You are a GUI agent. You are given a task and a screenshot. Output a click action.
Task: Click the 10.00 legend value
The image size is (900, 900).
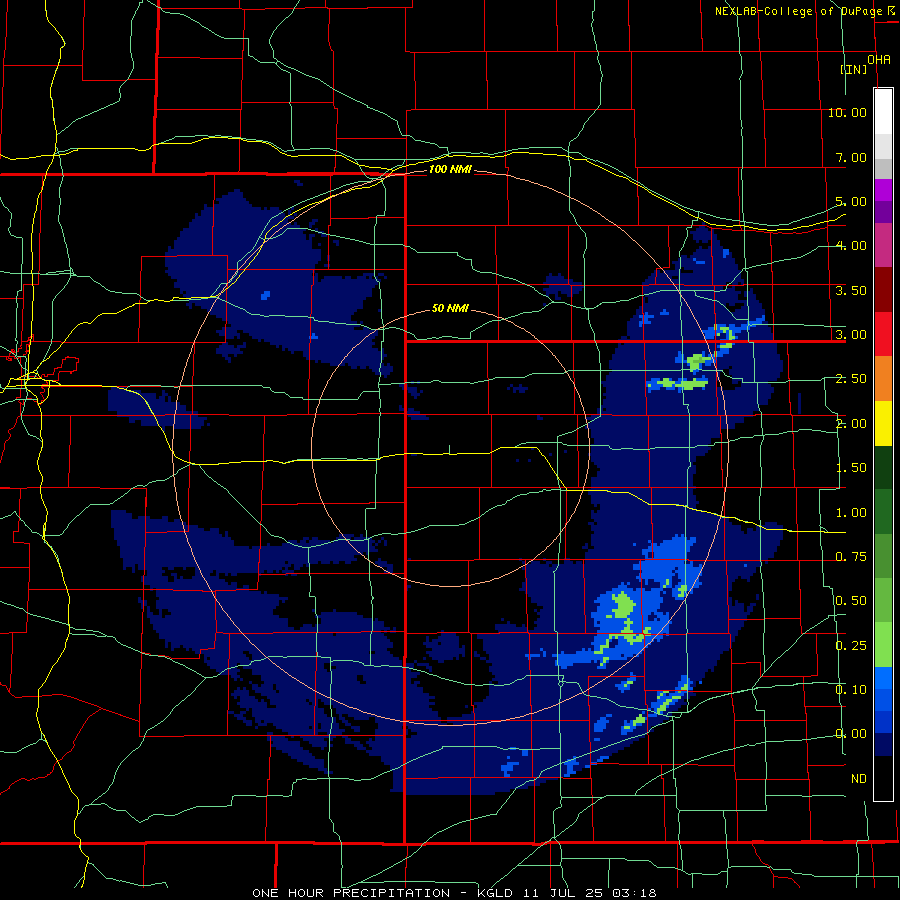(x=847, y=112)
